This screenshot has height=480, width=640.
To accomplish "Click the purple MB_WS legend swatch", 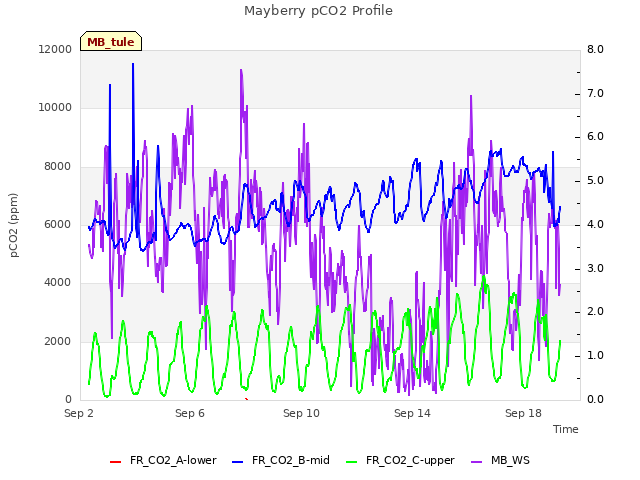I will point(477,462).
